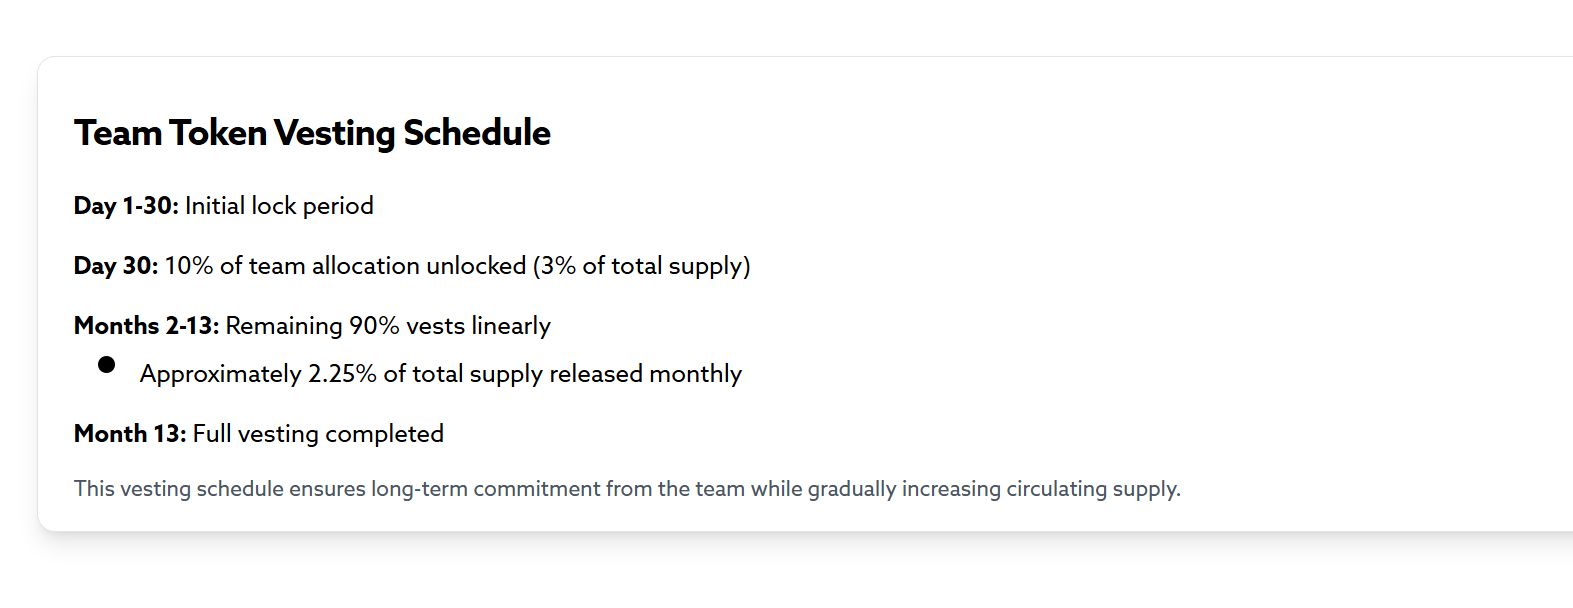
Task: Click the 'Full vesting completed' text
Action: click(x=318, y=434)
